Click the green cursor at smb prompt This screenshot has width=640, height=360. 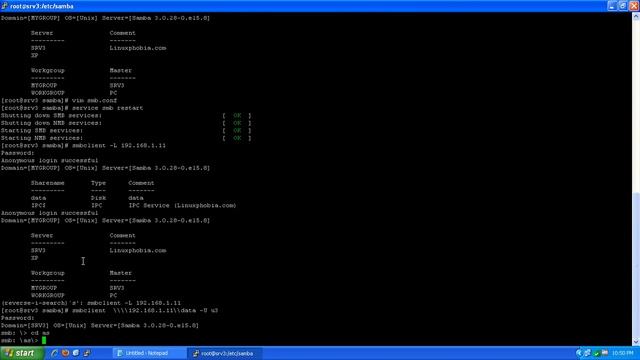[44, 340]
